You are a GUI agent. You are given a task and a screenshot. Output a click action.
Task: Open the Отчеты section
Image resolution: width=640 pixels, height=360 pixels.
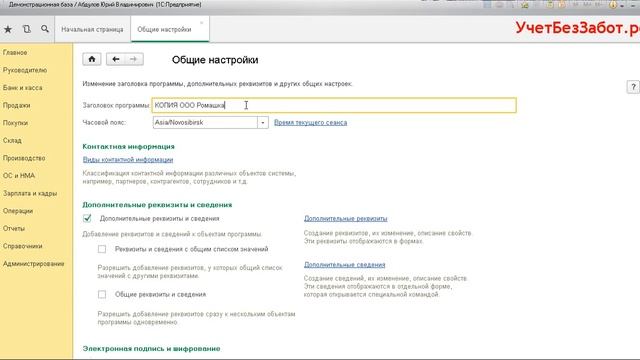point(14,229)
